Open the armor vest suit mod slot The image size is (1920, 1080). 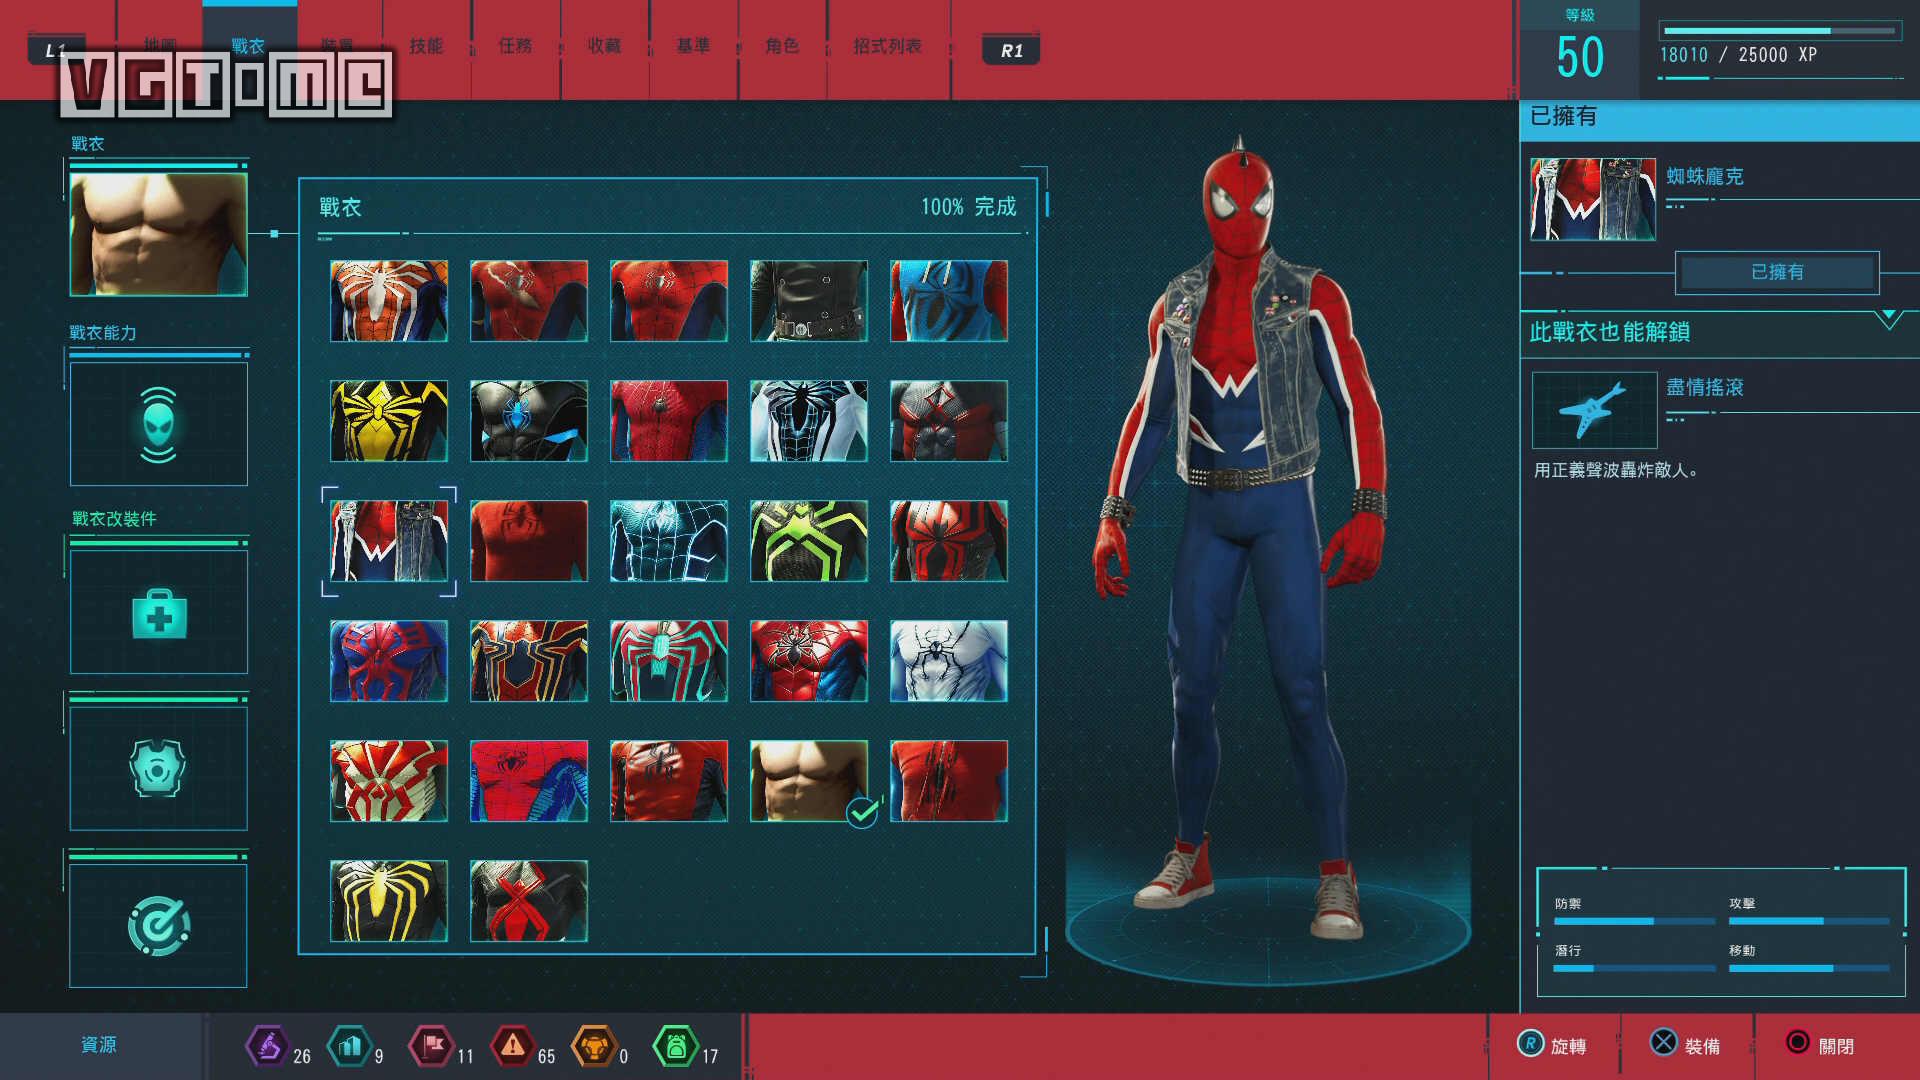tap(159, 768)
